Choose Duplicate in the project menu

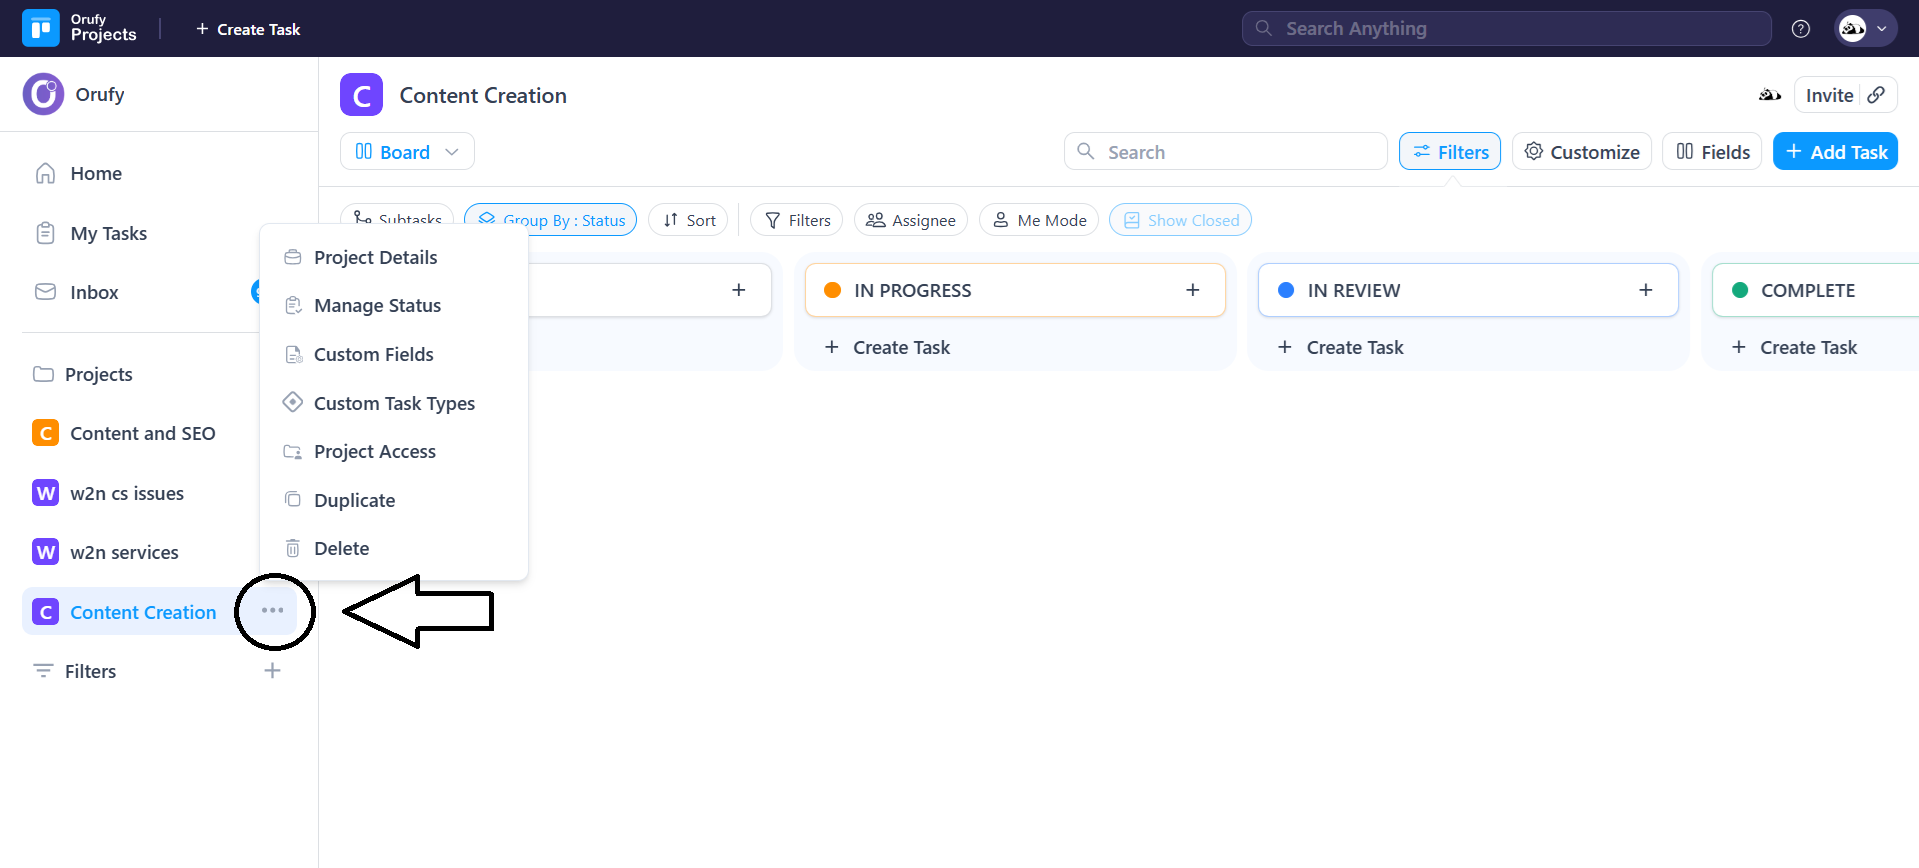(x=354, y=500)
